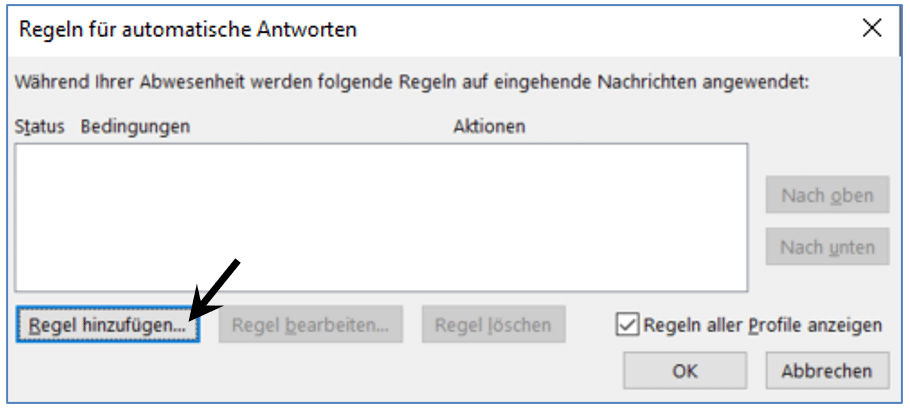
Task: Click the 'Regeln aller Profile anzeigen' label text
Action: point(763,325)
